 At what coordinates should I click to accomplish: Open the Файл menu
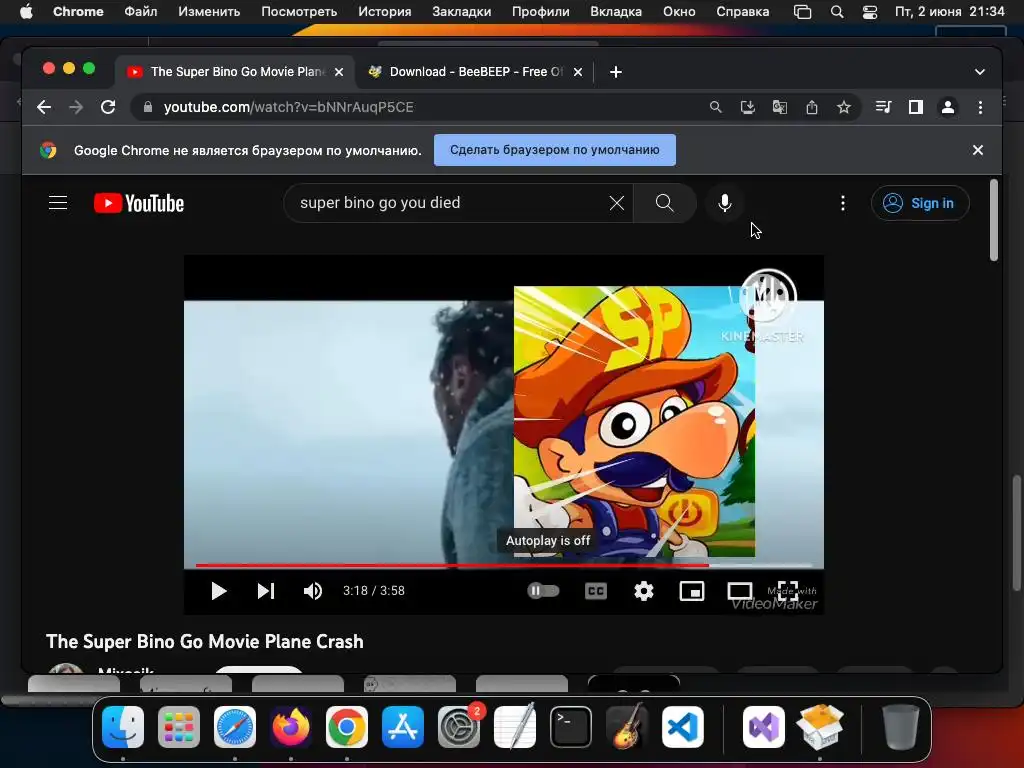tap(140, 12)
